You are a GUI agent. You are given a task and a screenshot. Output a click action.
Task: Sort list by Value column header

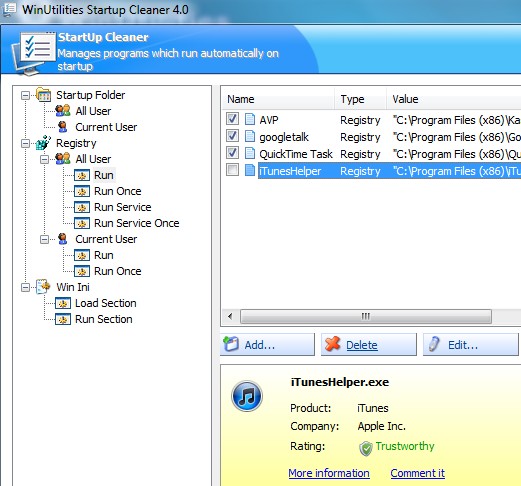click(454, 99)
